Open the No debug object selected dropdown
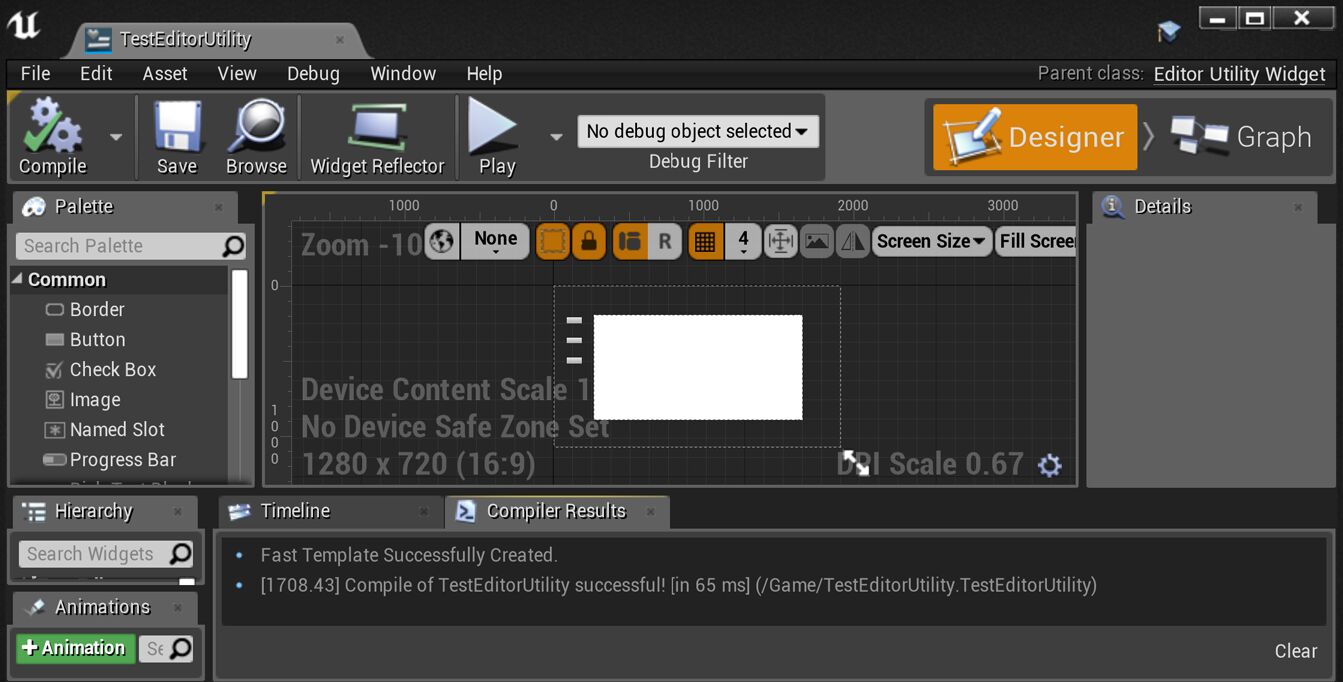The height and width of the screenshot is (682, 1343). click(x=697, y=130)
